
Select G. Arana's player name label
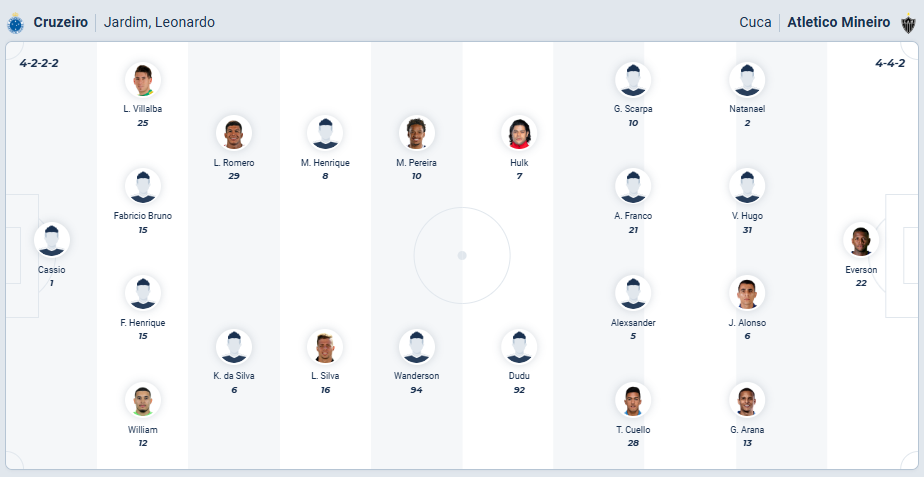[747, 430]
